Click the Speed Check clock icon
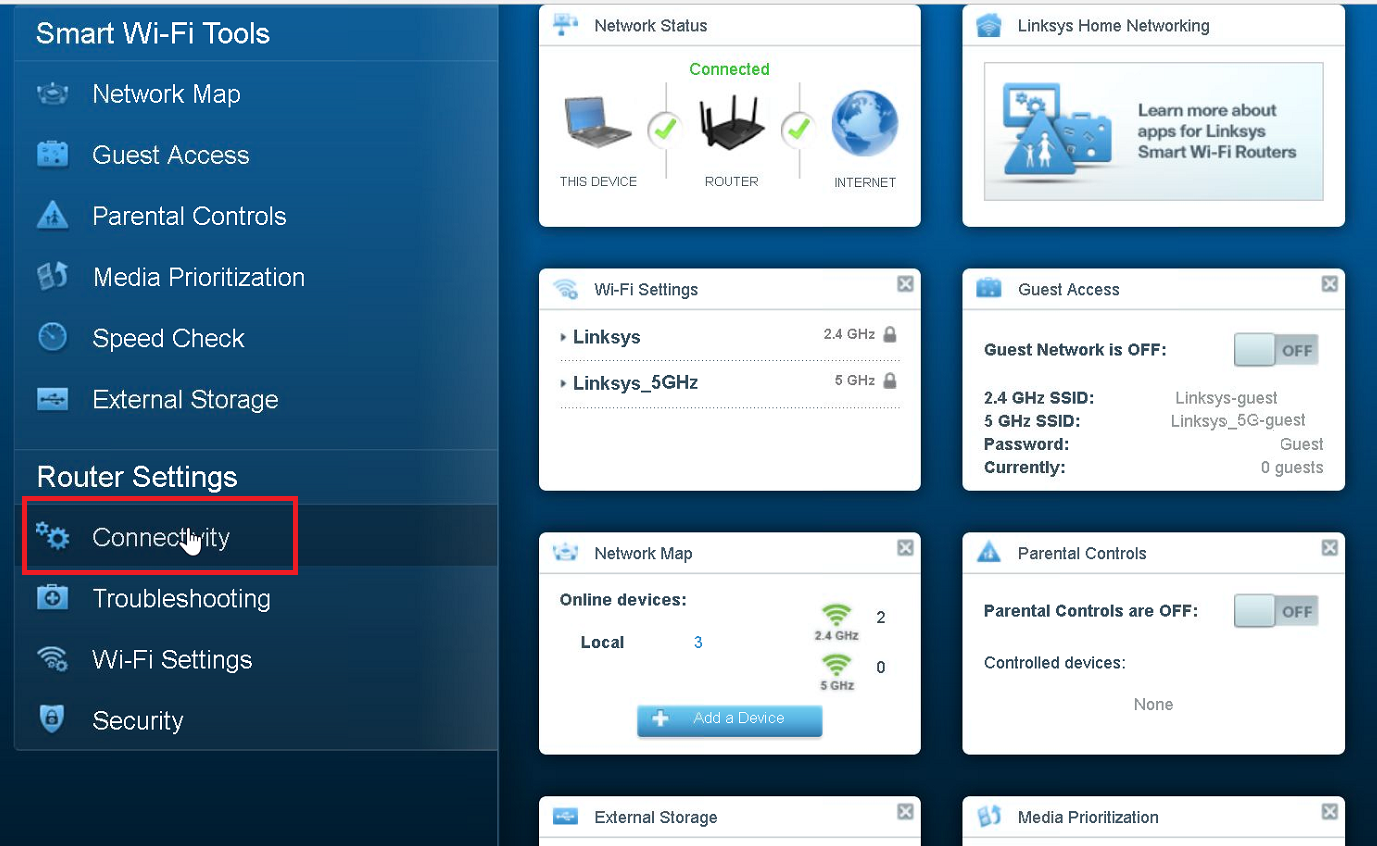 tap(52, 338)
